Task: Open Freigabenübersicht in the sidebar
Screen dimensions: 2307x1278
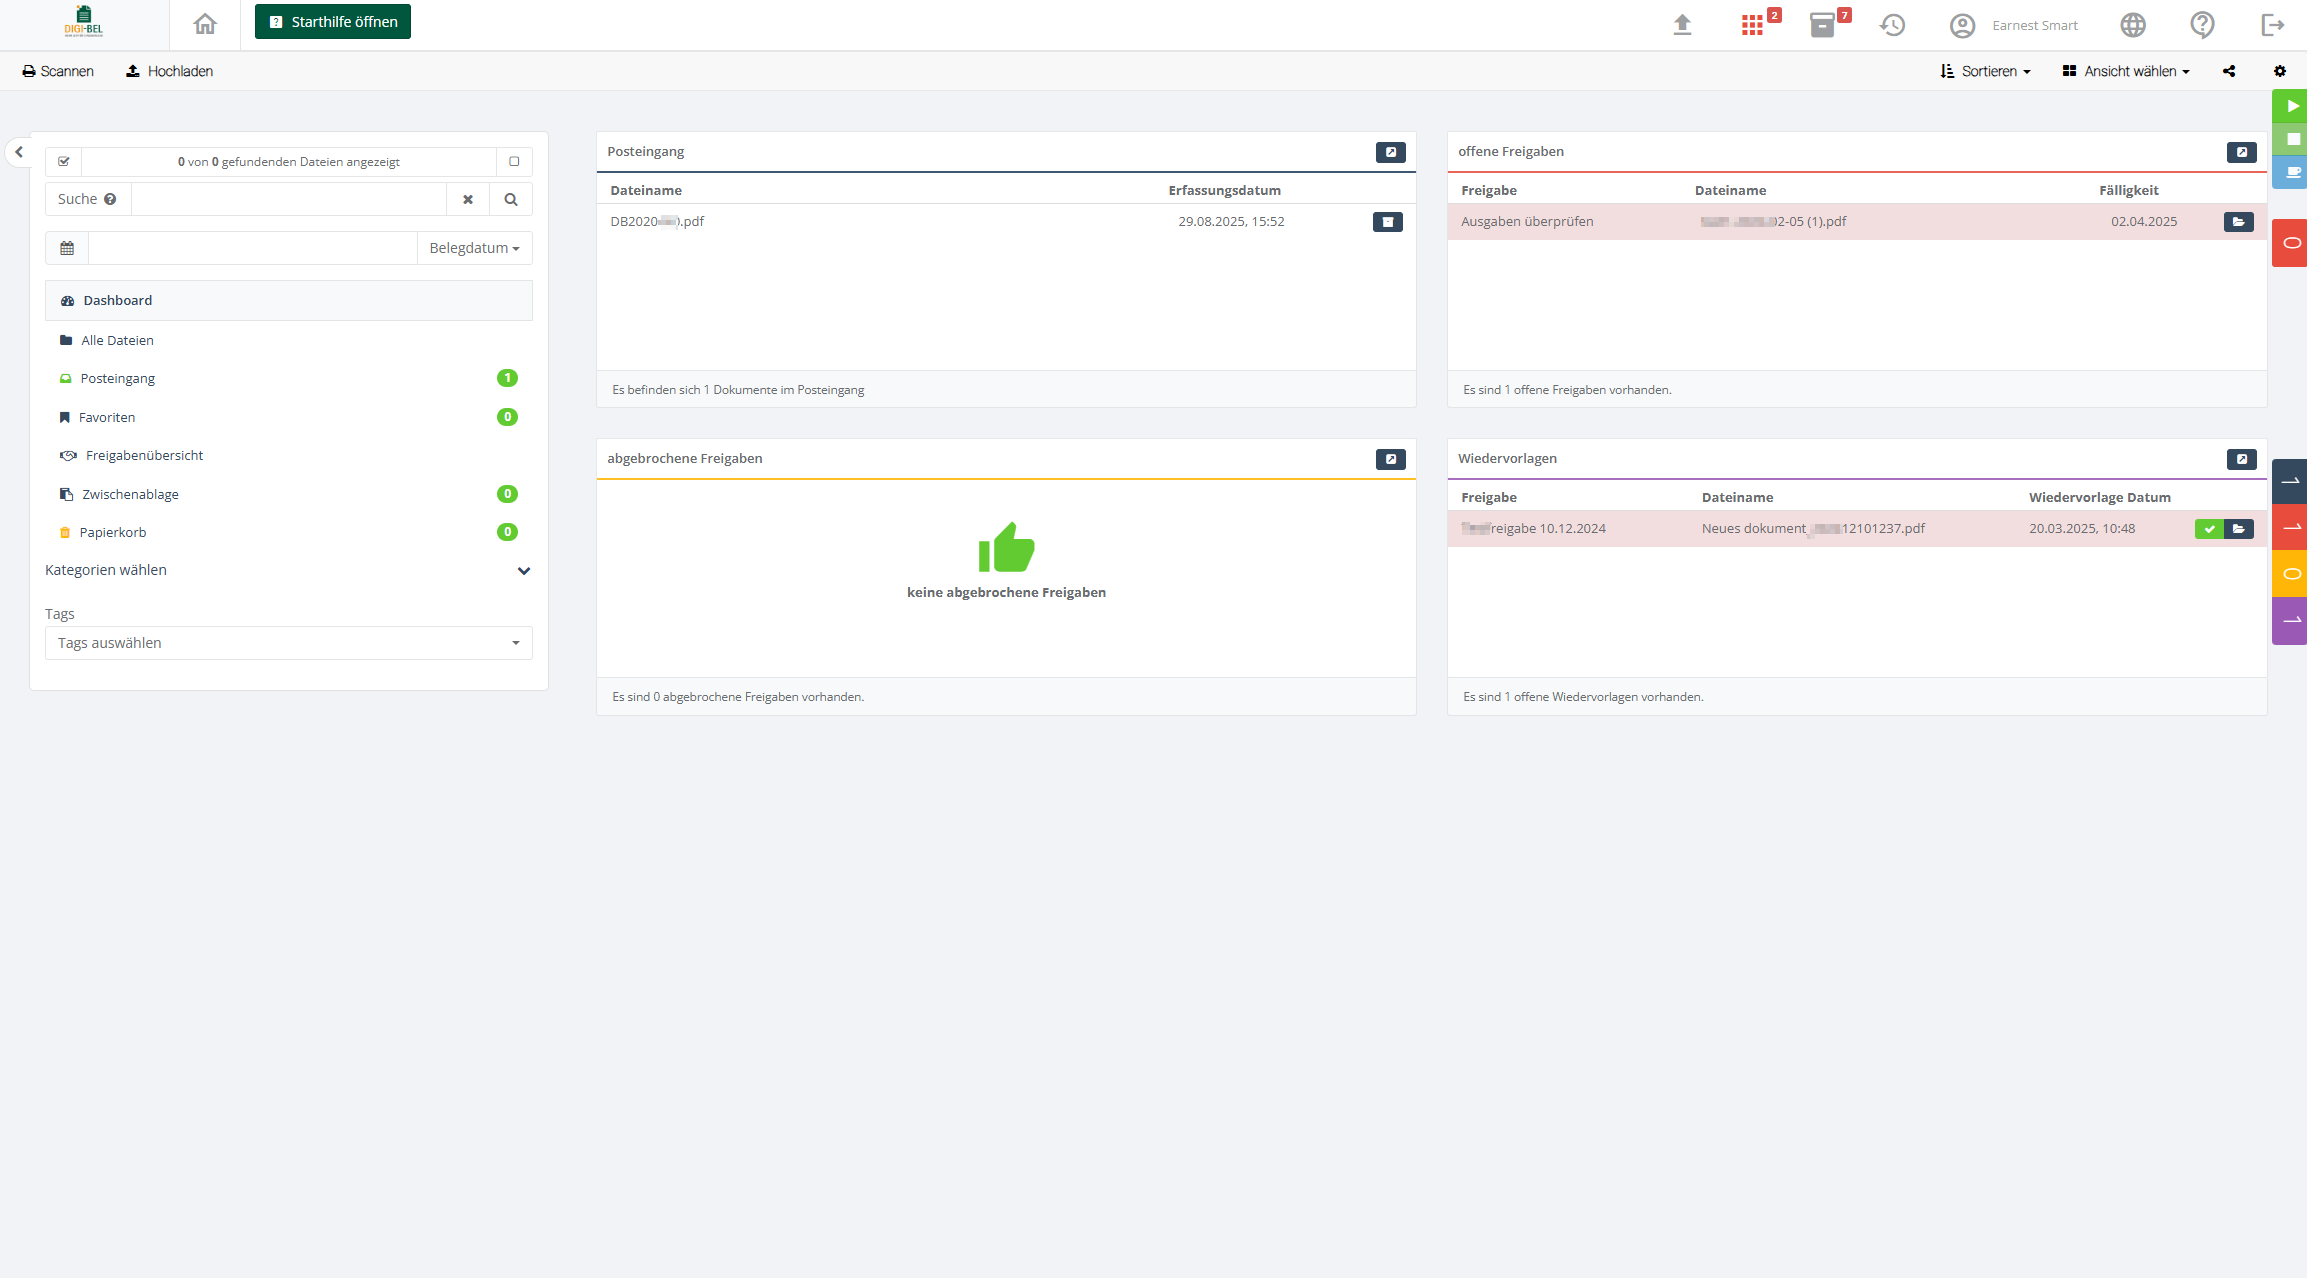Action: (144, 455)
